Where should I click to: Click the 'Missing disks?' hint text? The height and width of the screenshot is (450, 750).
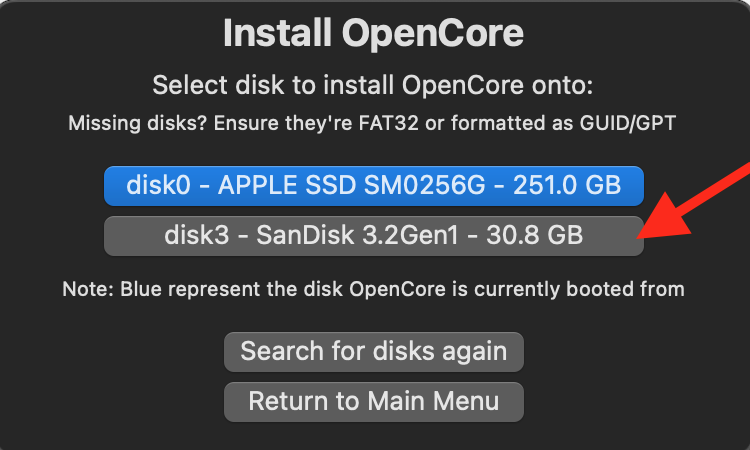pyautogui.click(x=373, y=124)
